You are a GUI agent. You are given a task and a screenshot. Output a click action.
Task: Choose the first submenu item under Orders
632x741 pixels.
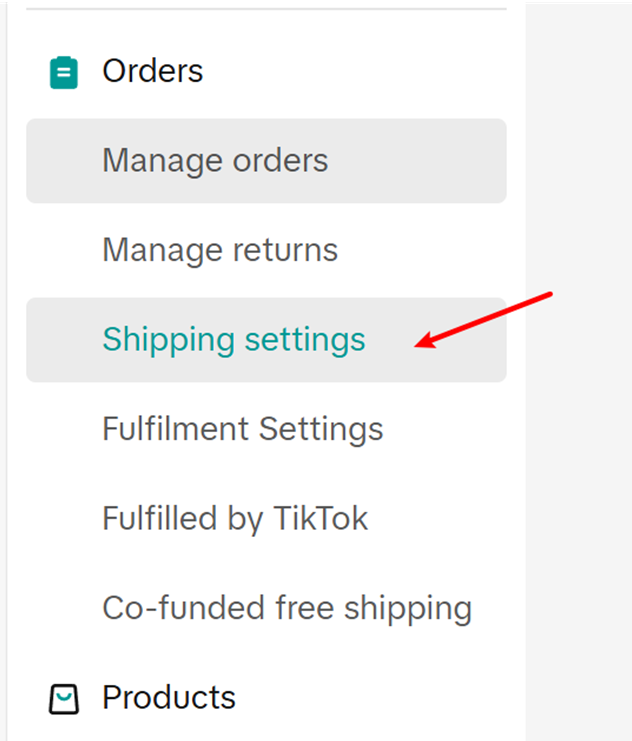[215, 161]
